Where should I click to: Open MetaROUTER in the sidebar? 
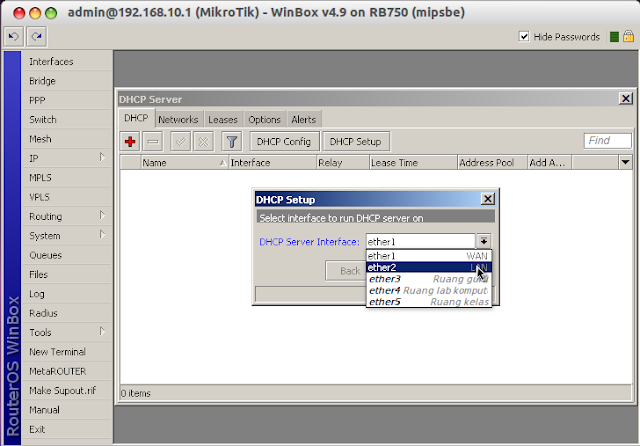coord(67,371)
